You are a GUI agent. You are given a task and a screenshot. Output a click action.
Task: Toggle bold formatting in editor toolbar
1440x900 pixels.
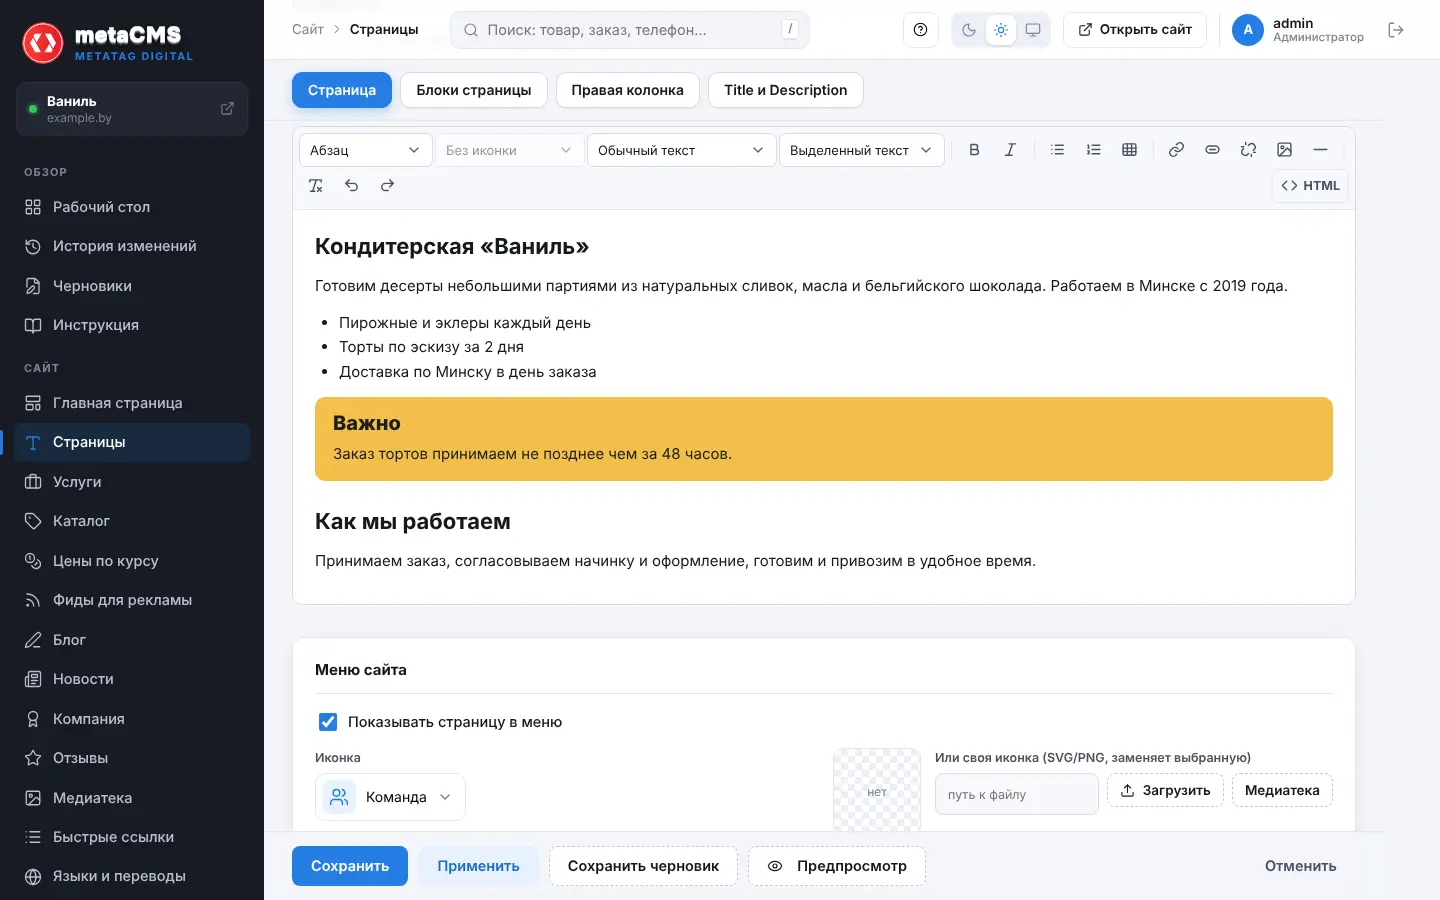pyautogui.click(x=974, y=150)
